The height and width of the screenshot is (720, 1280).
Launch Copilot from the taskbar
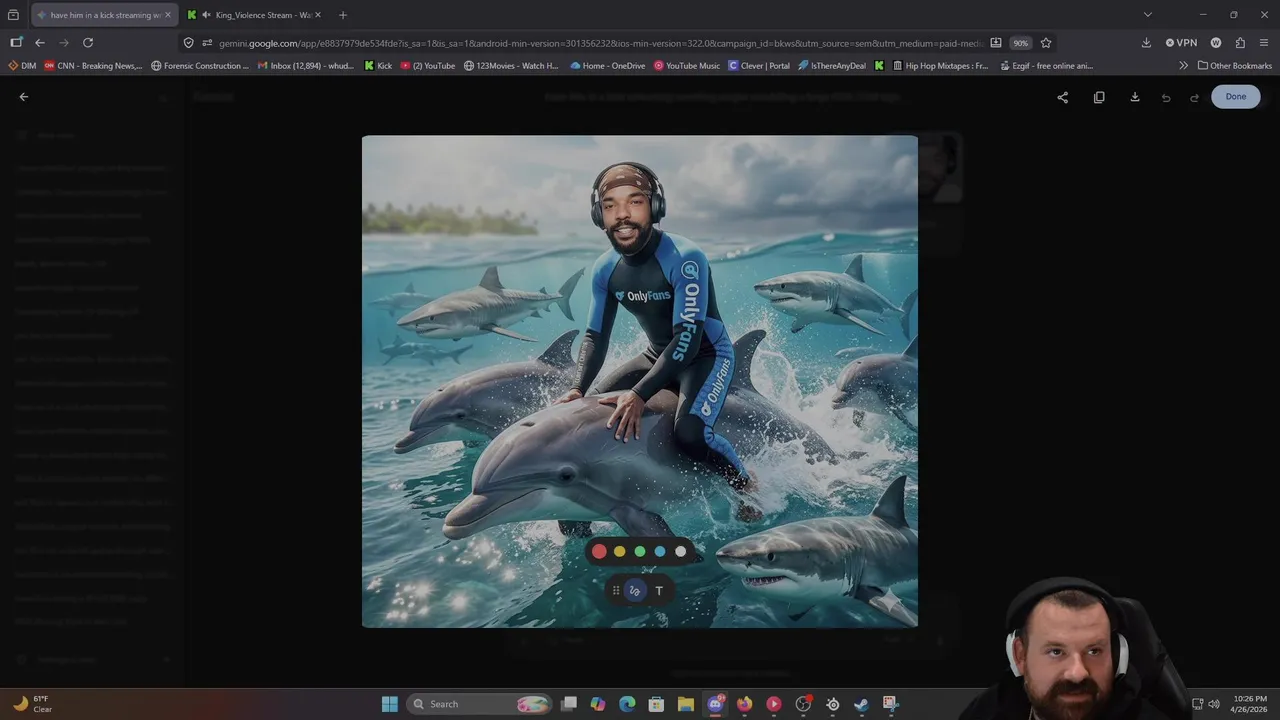tap(598, 704)
